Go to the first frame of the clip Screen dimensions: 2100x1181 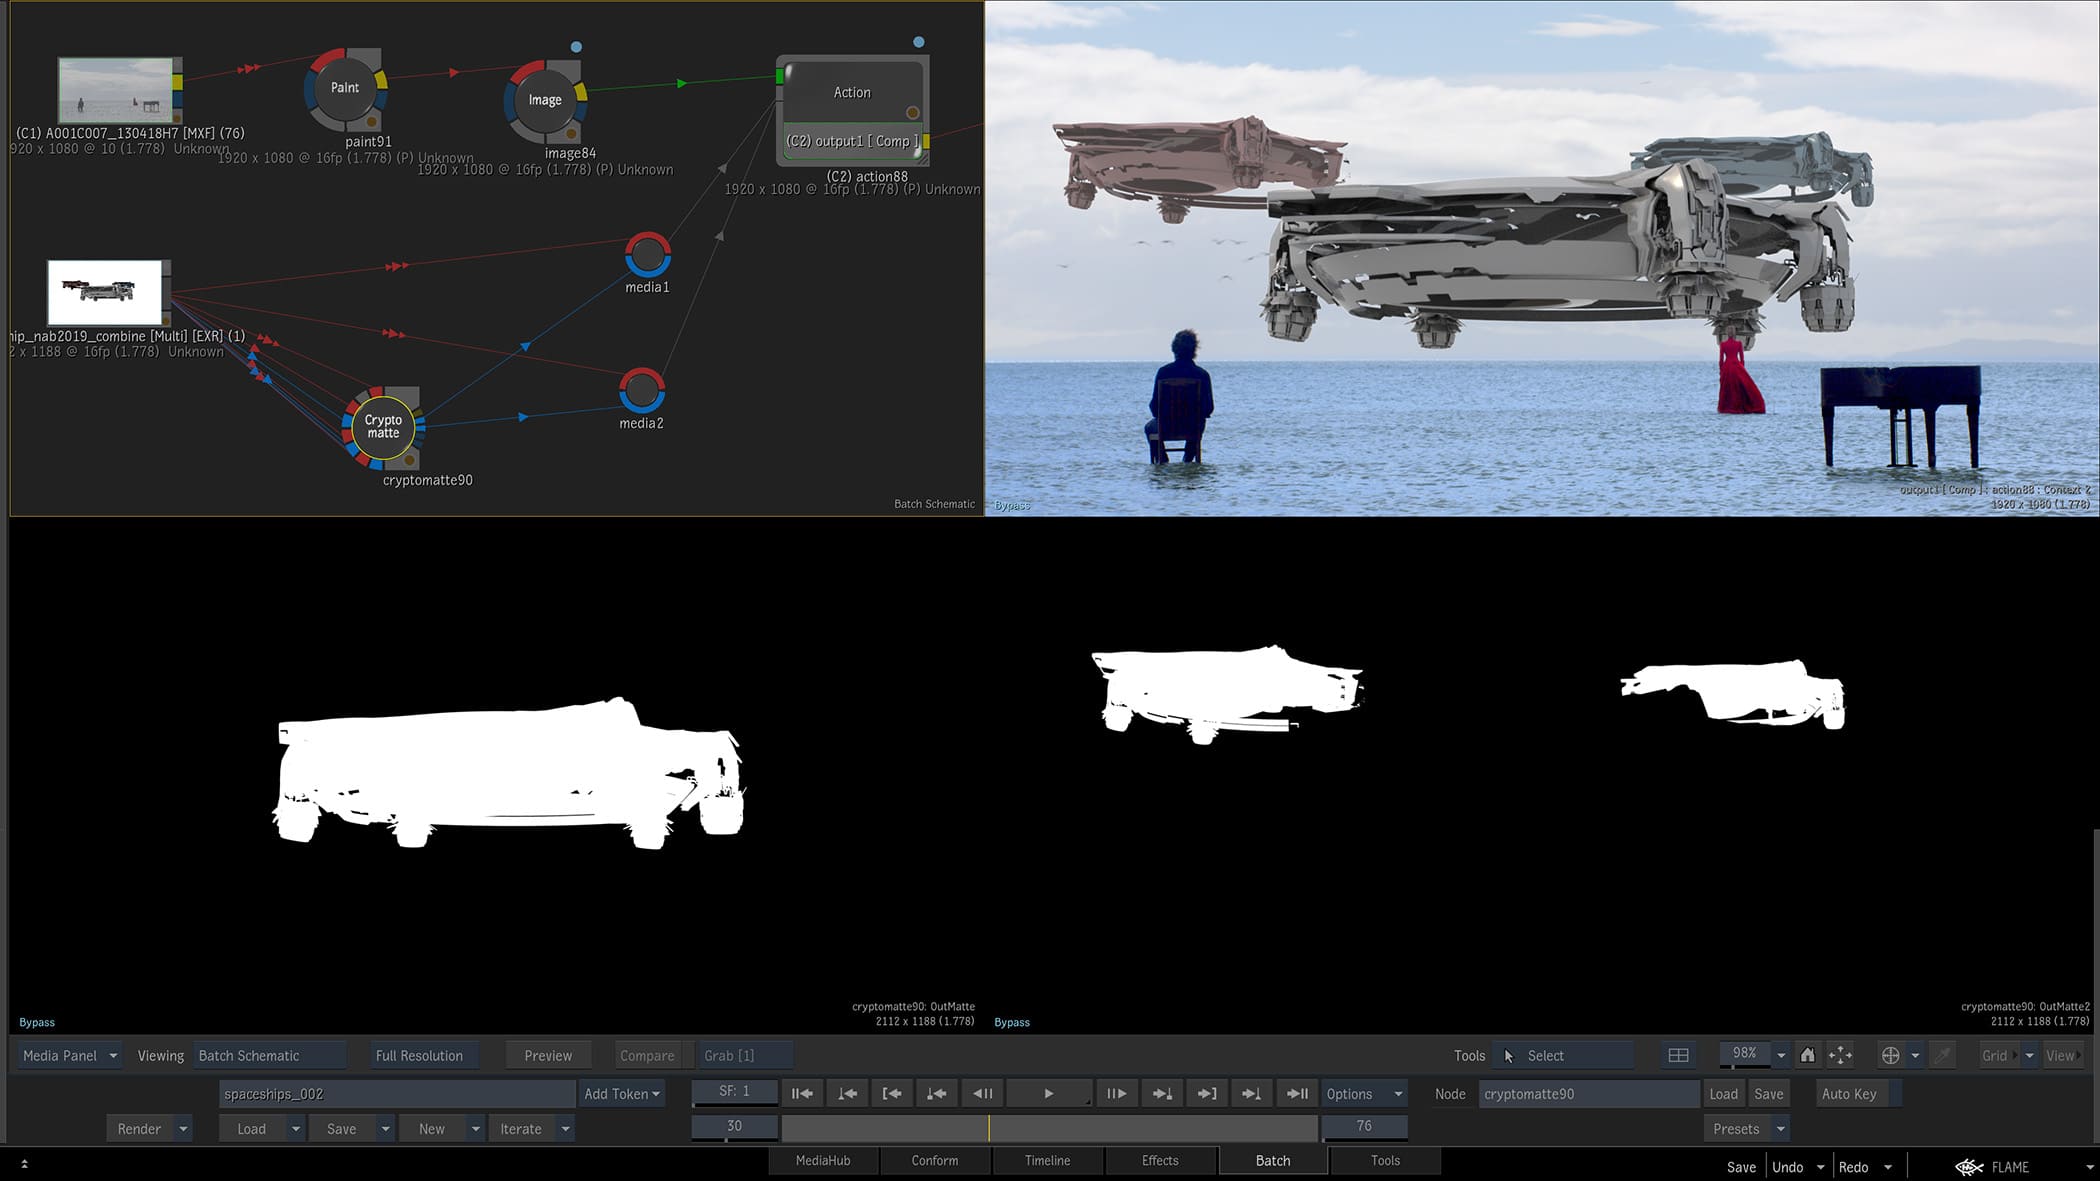coord(802,1094)
